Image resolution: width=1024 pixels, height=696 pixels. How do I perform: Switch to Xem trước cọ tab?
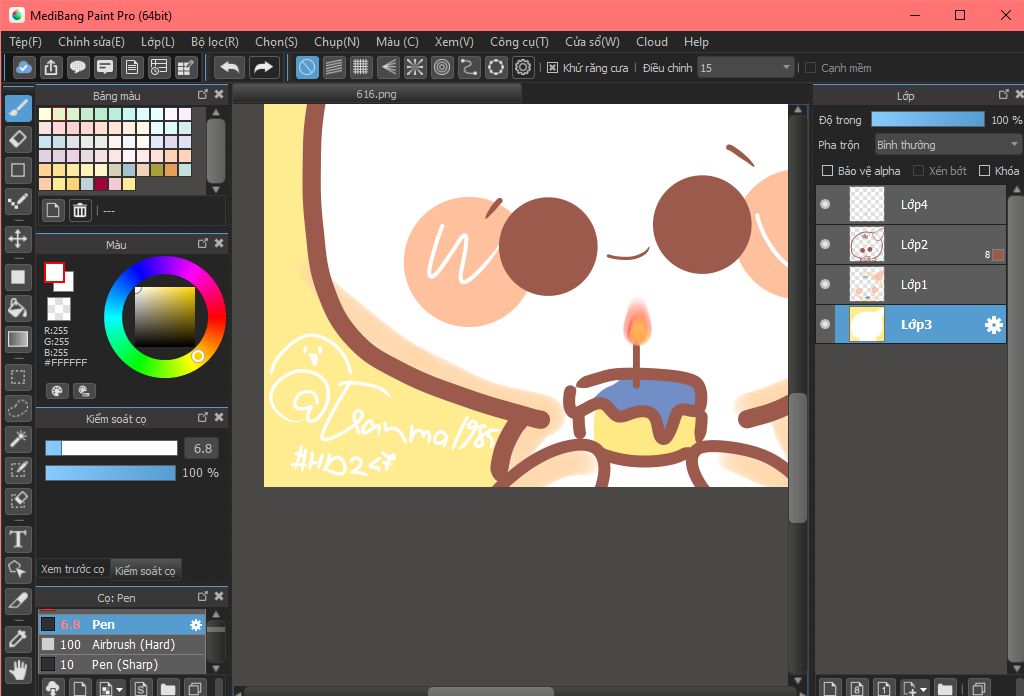(x=72, y=569)
